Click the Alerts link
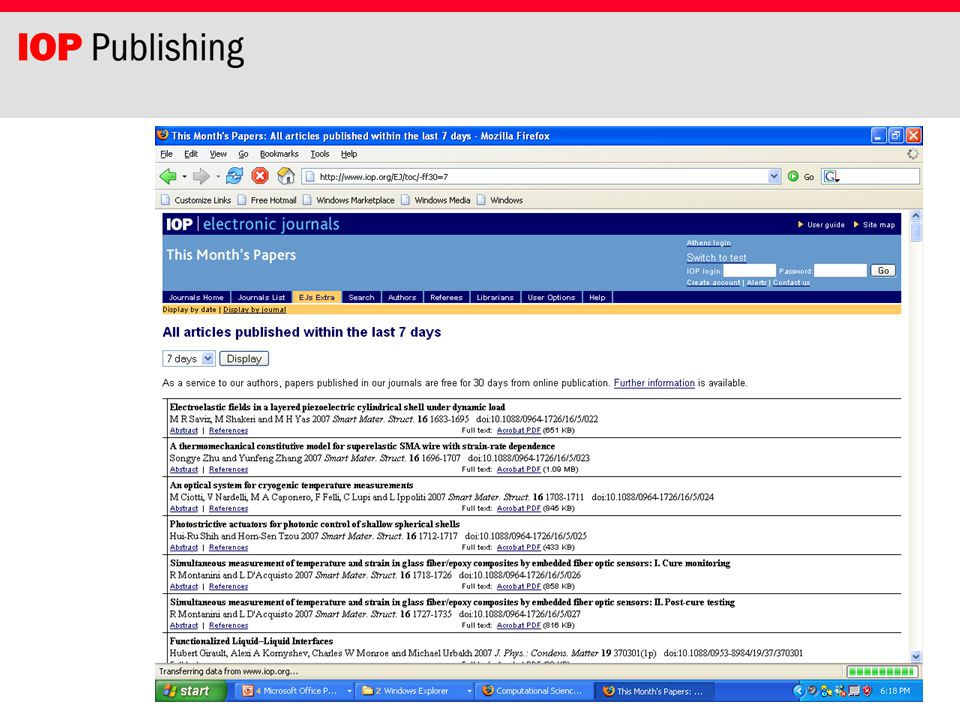 coord(757,283)
